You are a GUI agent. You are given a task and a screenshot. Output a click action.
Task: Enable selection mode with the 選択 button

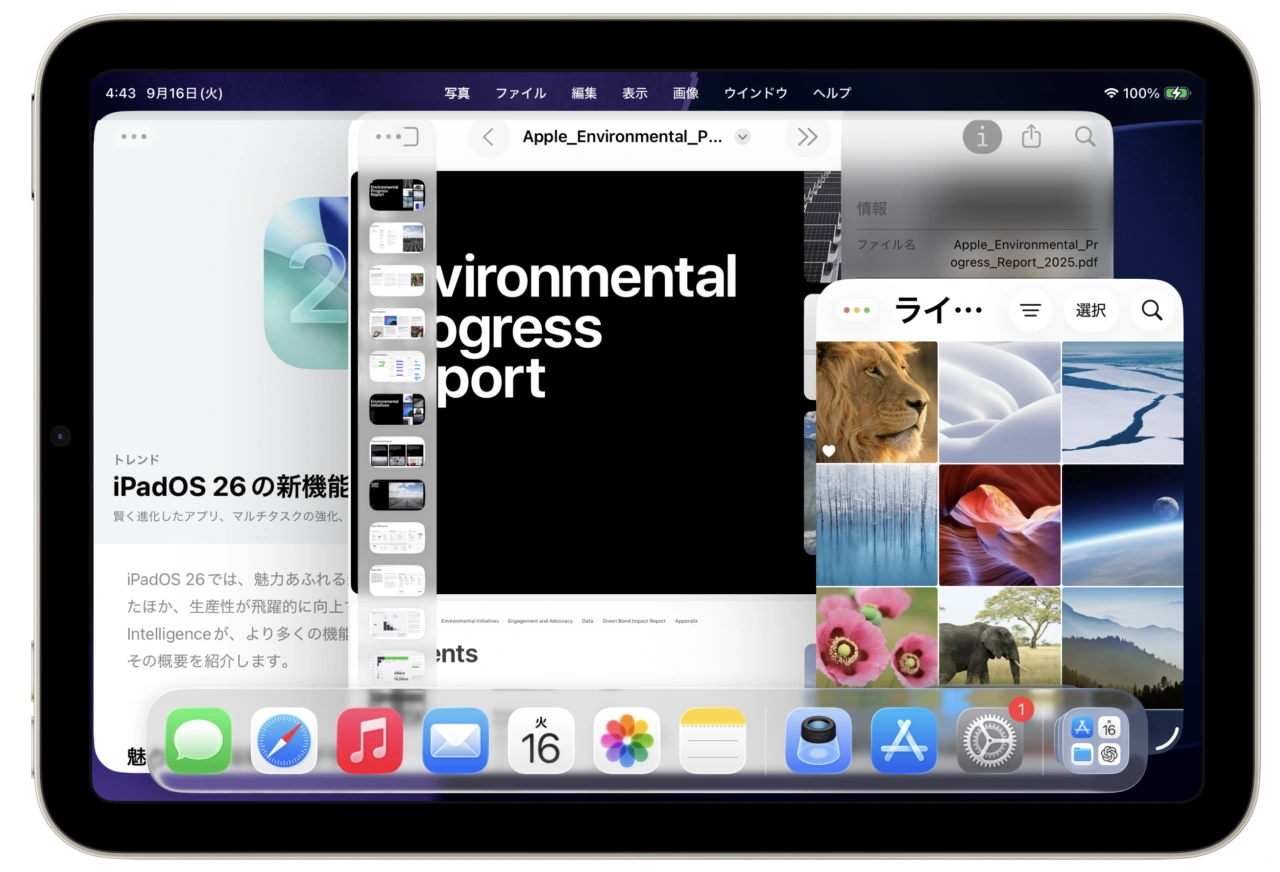click(1091, 310)
